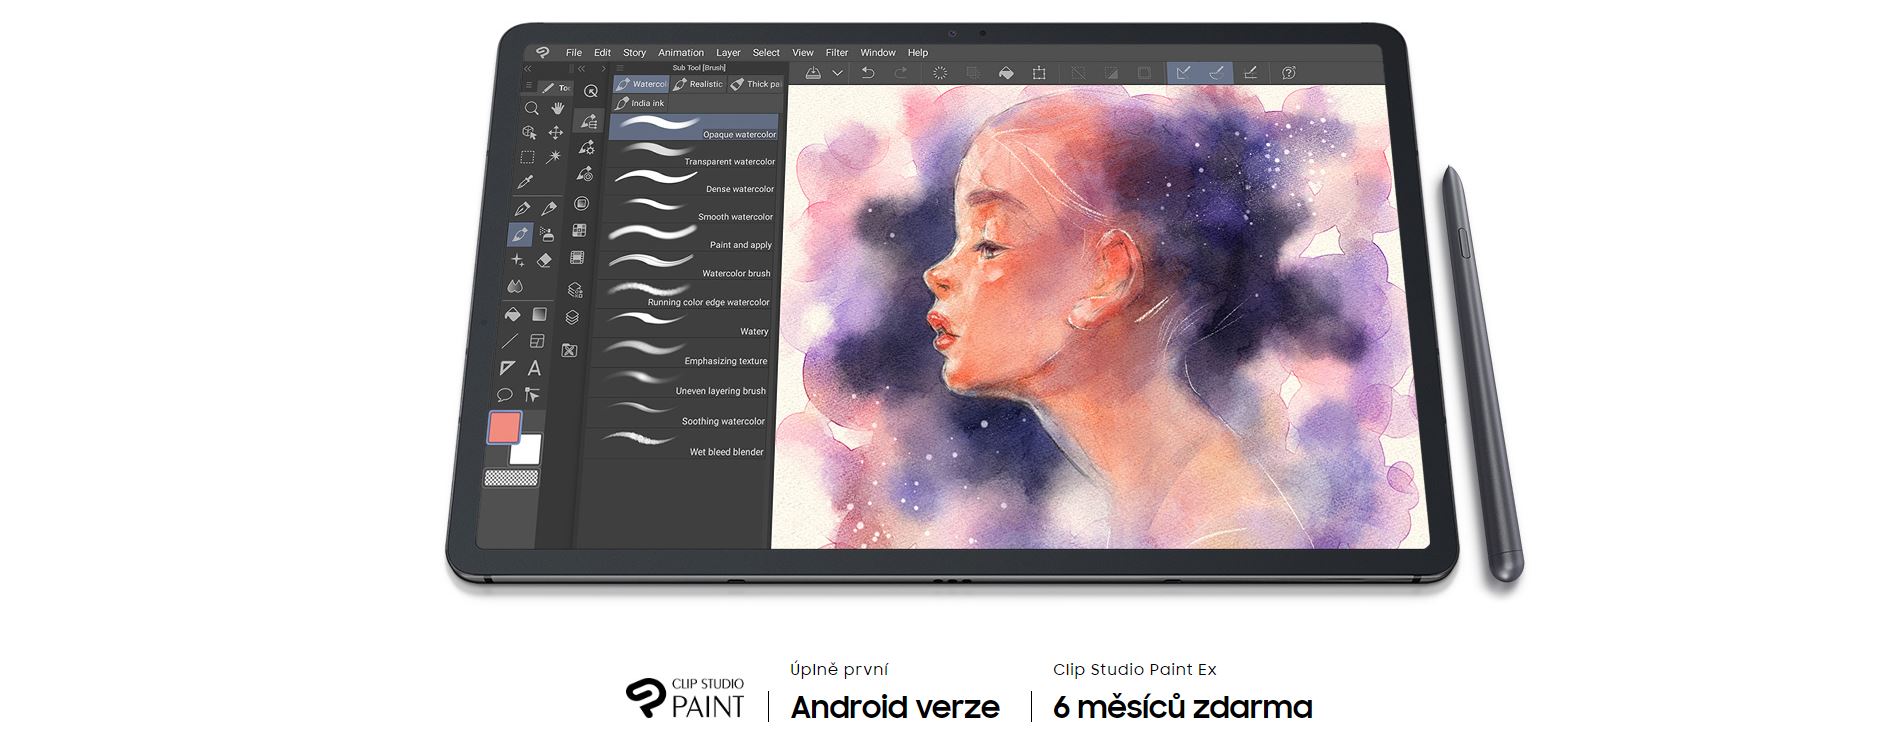
Task: Click the Fill bucket tool in toolbox
Action: pyautogui.click(x=512, y=314)
